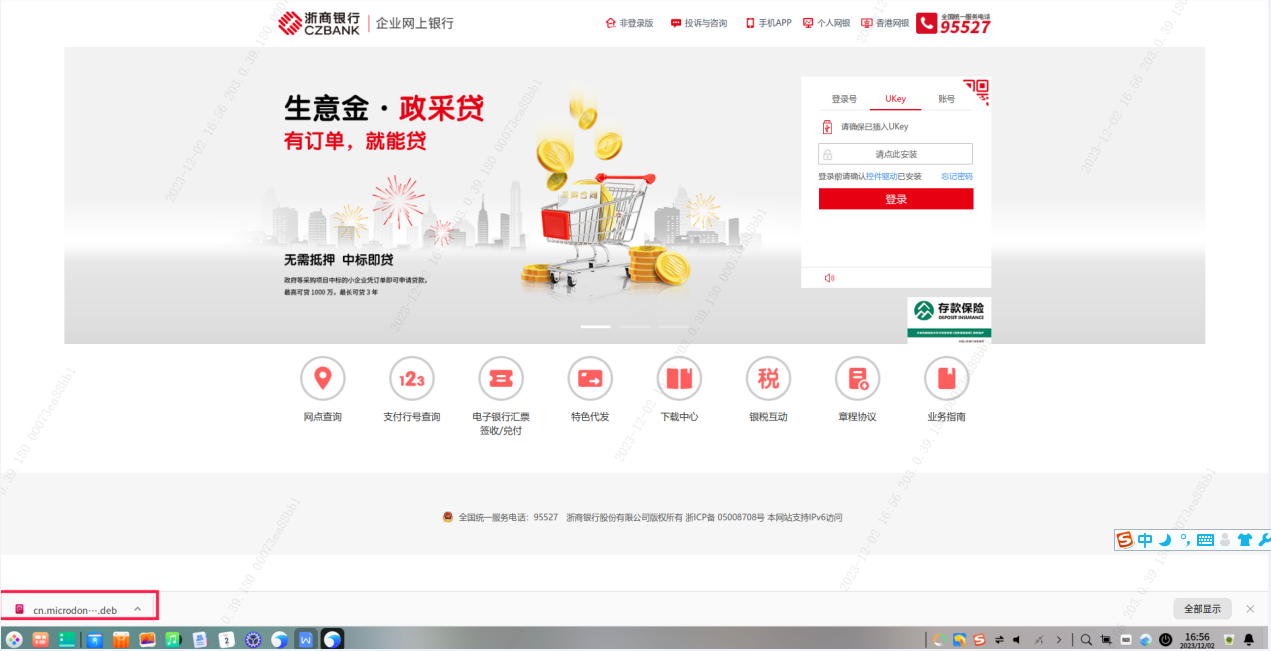Open the 章程协议 icon

tap(858, 378)
